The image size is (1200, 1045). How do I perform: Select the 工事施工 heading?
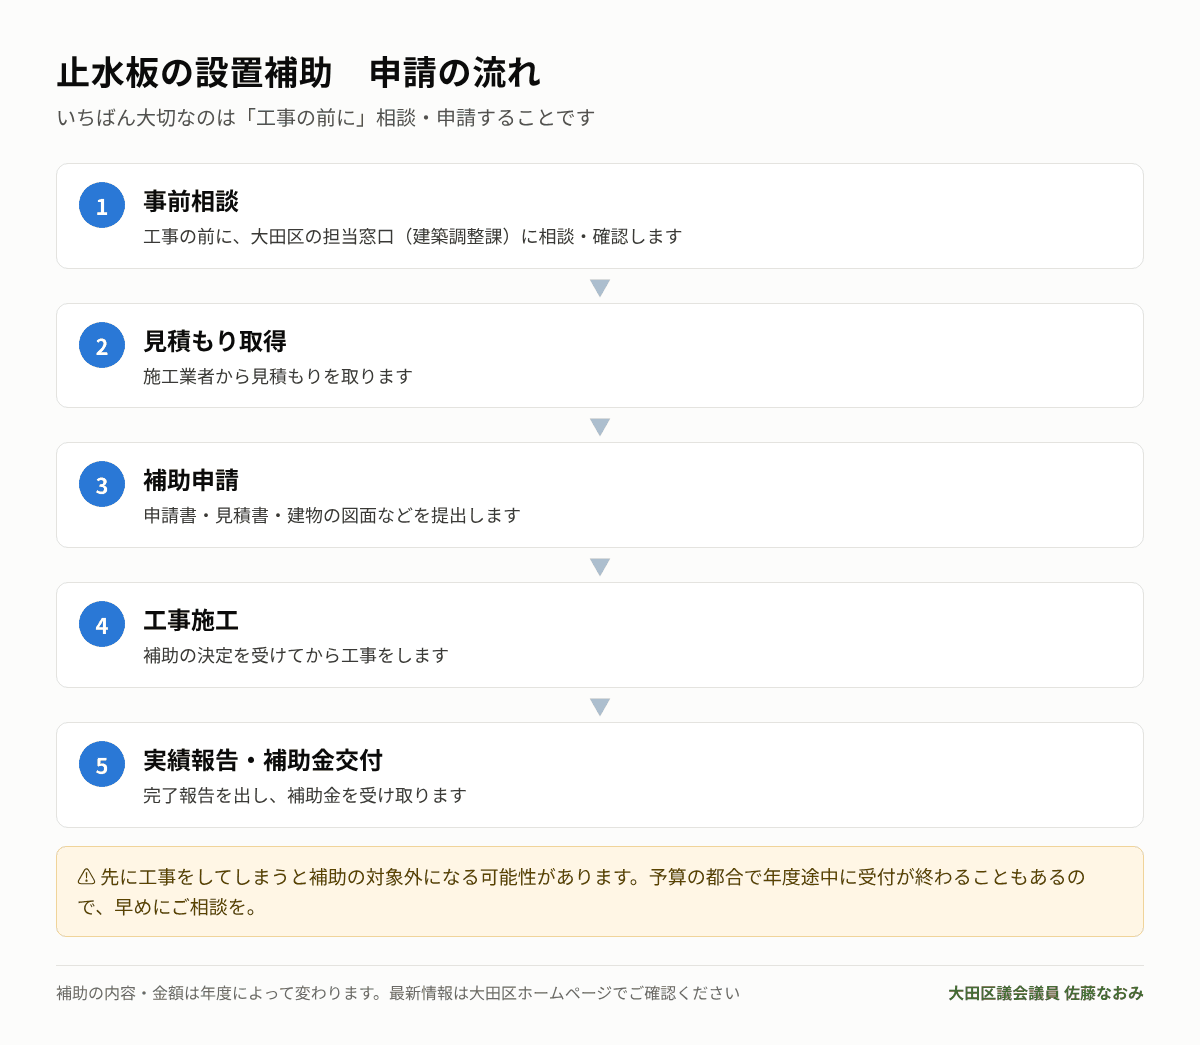coord(191,620)
